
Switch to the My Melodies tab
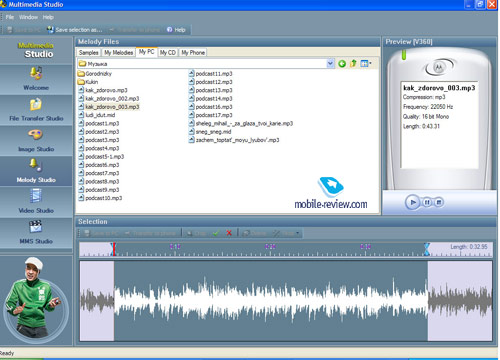coord(118,53)
